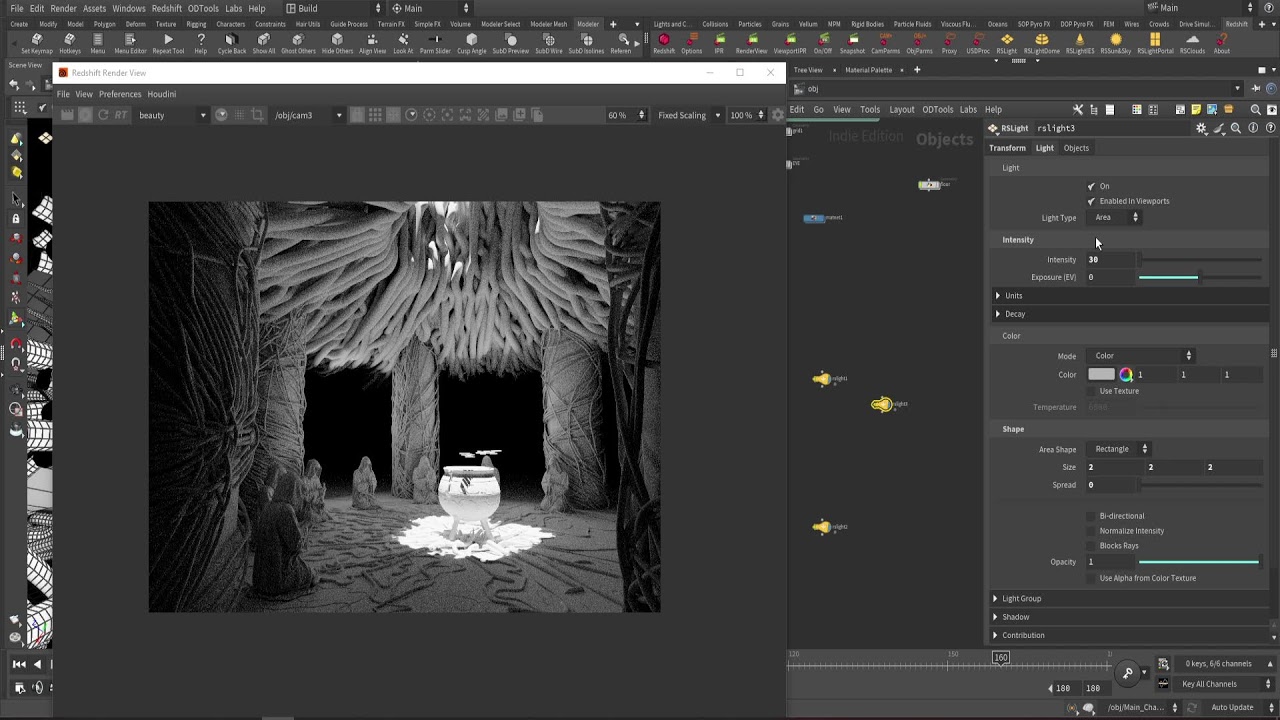Open the Redshift menu in main menu bar
1280x720 pixels.
coord(166,8)
